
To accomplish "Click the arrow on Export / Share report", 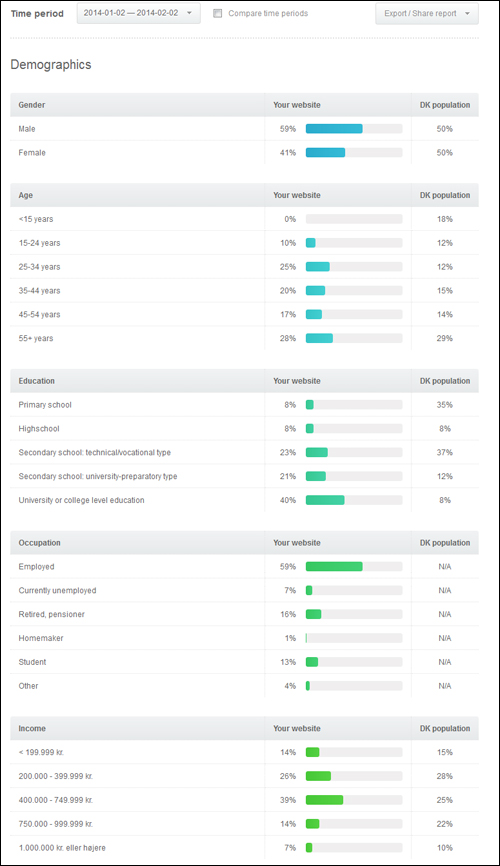I will pyautogui.click(x=467, y=13).
